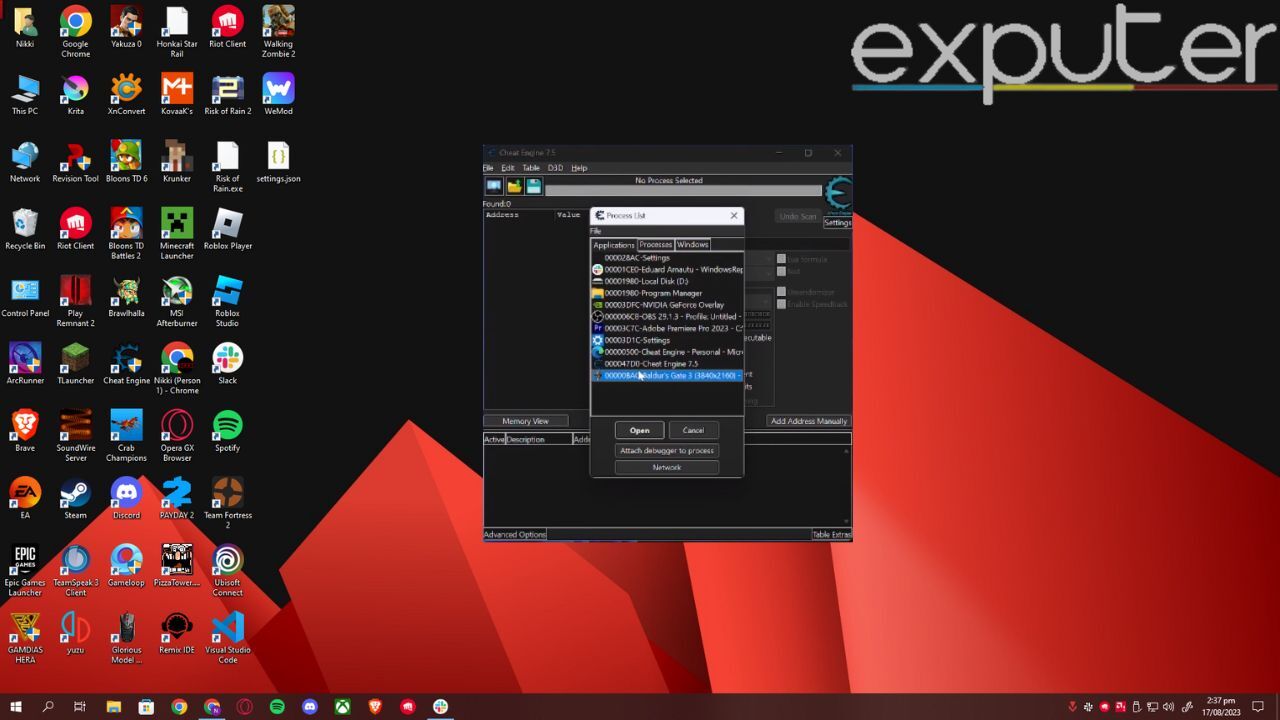Open the KovaaK's desktop icon

click(x=177, y=95)
